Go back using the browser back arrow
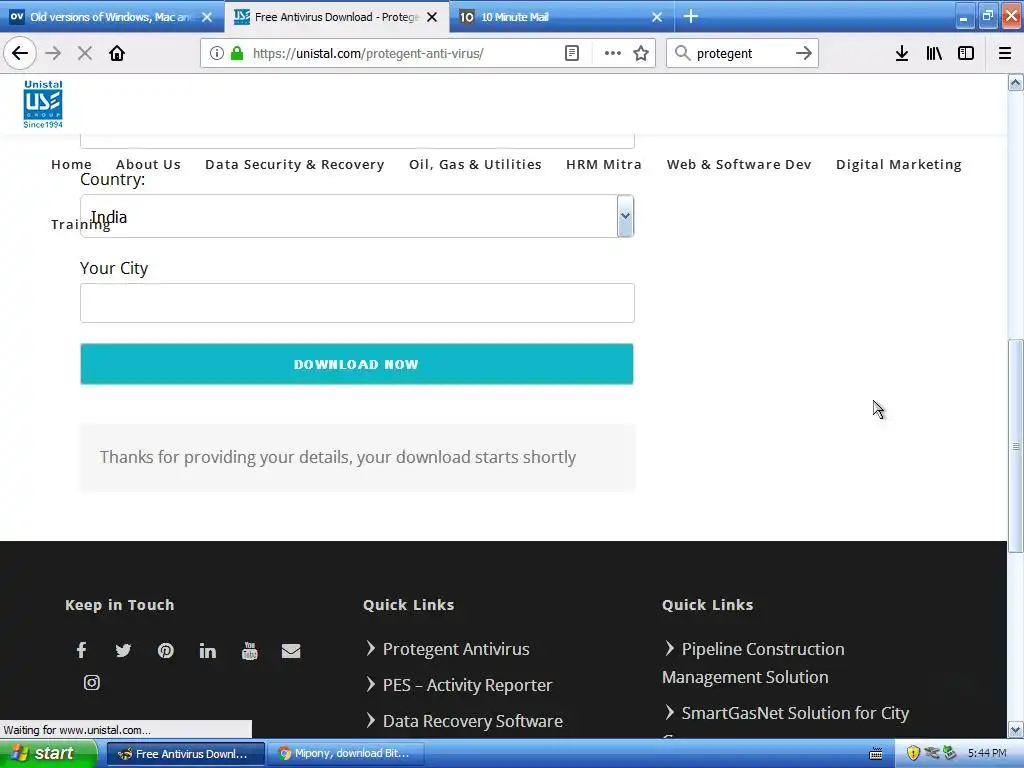This screenshot has width=1024, height=768. click(x=20, y=53)
